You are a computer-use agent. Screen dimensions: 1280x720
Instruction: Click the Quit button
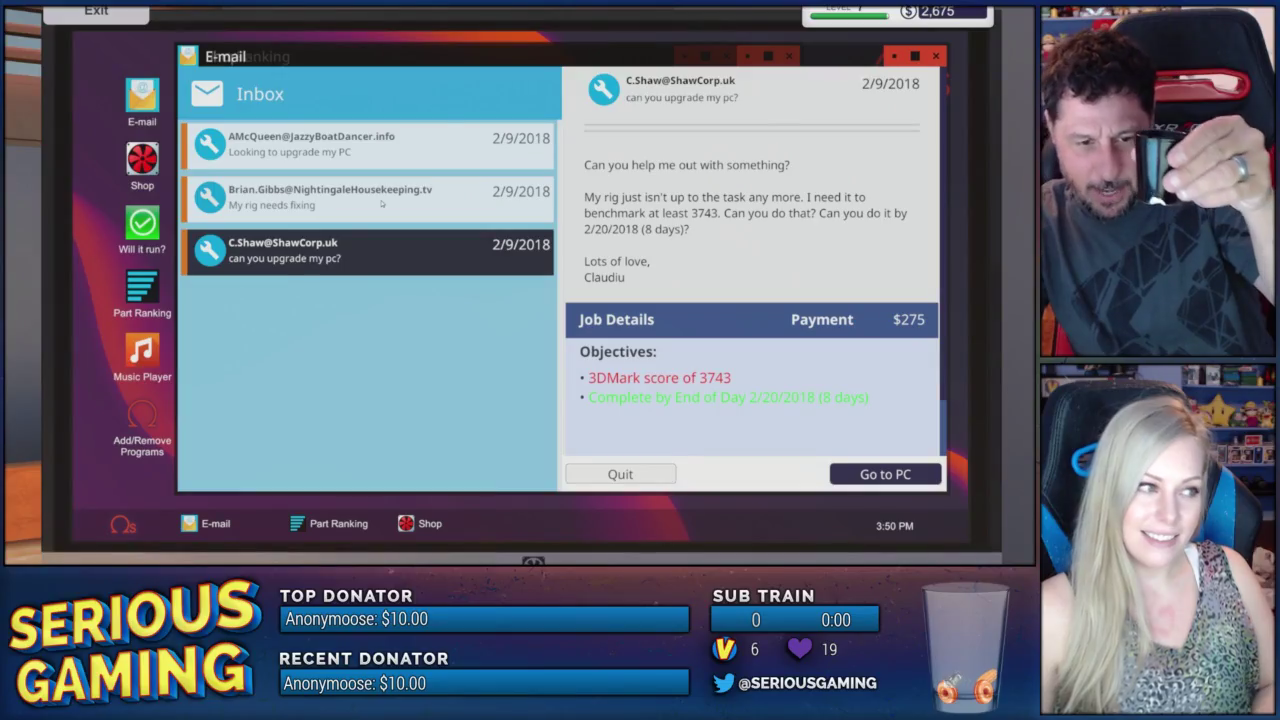tap(620, 474)
